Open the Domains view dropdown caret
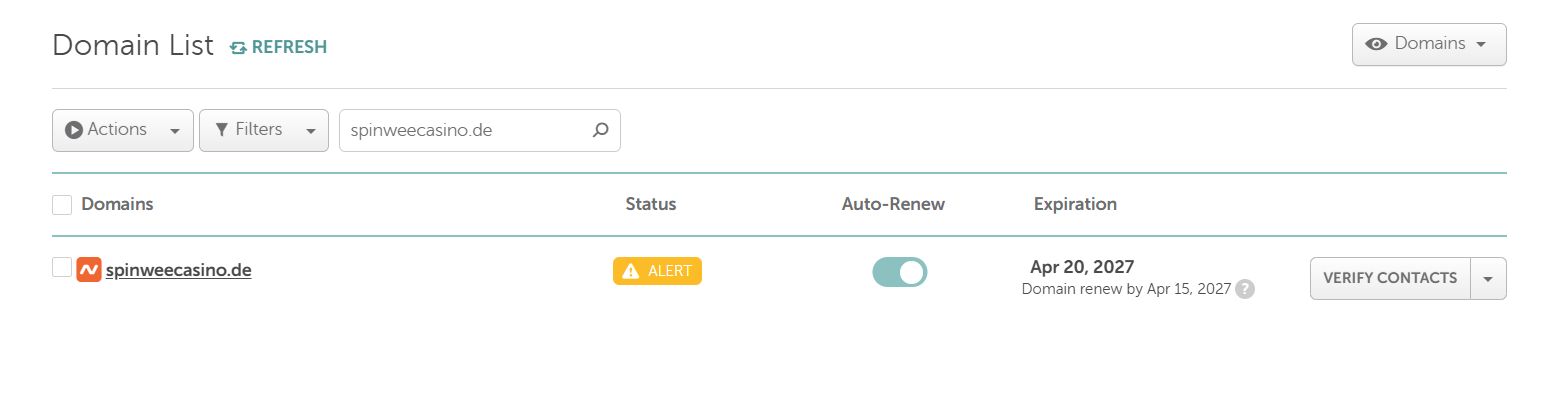Viewport: 1548px width, 420px height. click(x=1481, y=44)
